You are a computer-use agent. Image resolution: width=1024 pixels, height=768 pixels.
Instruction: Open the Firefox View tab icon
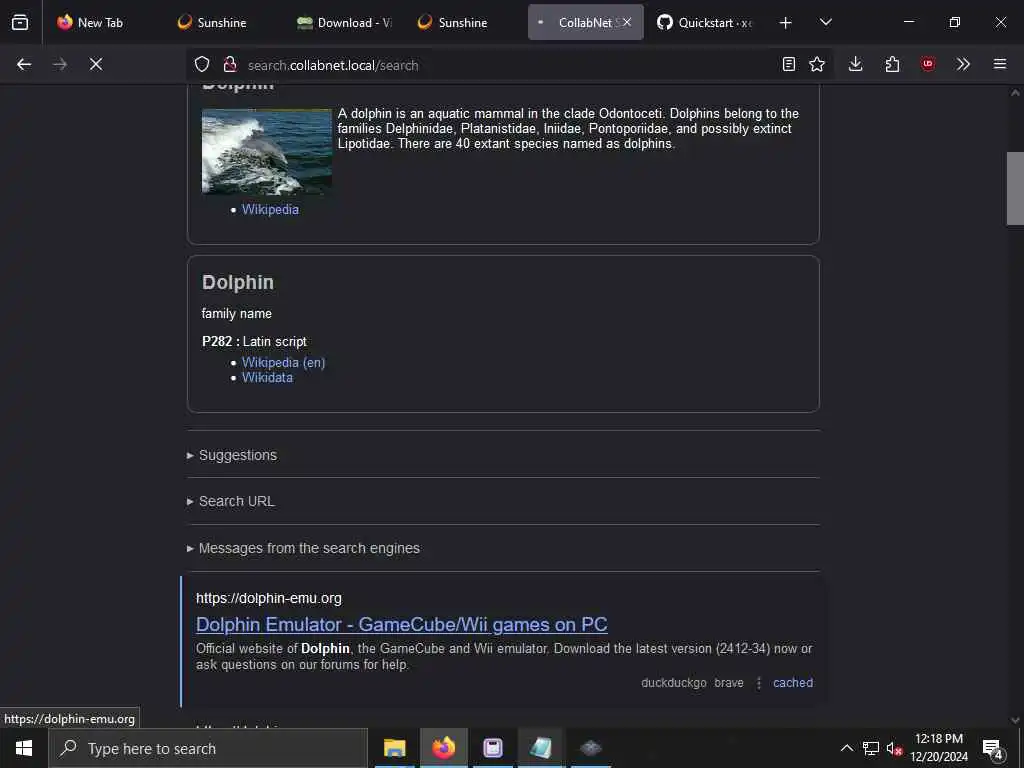tap(20, 22)
